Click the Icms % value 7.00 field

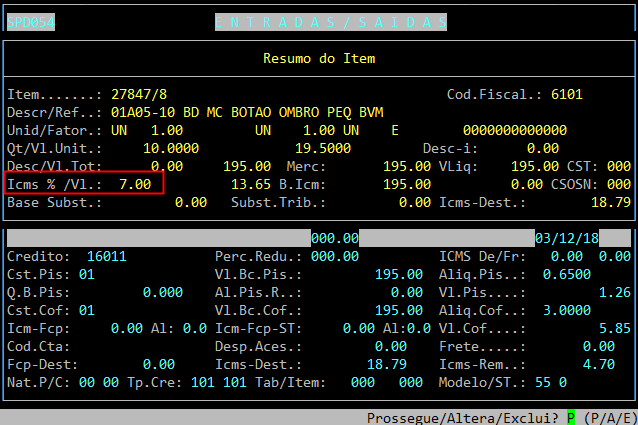coord(134,185)
